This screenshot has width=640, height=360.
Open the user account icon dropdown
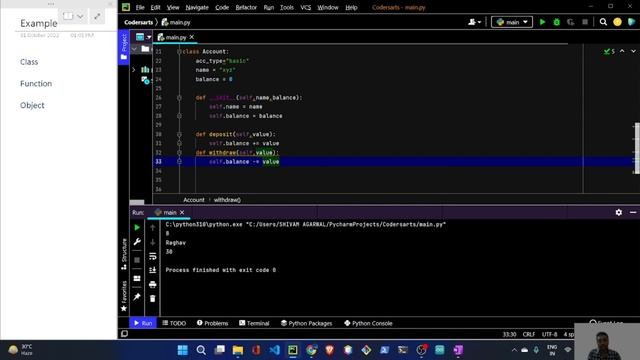474,22
